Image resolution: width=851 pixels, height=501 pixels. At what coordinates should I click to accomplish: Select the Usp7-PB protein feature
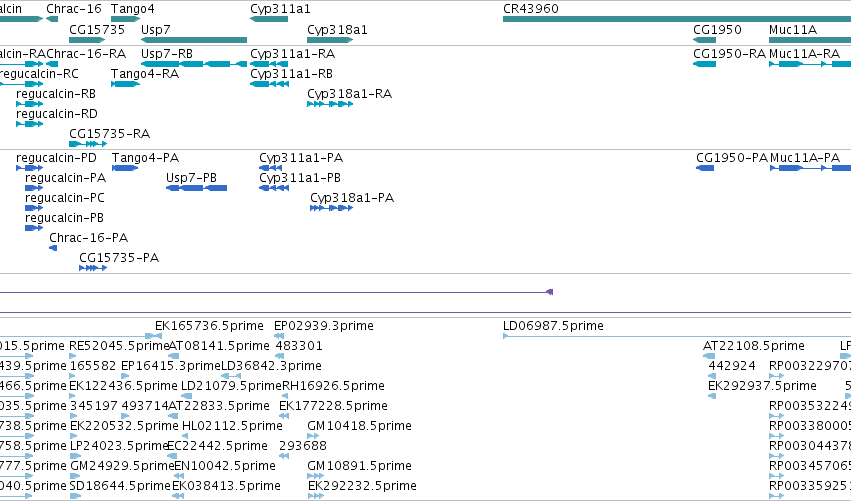point(196,188)
